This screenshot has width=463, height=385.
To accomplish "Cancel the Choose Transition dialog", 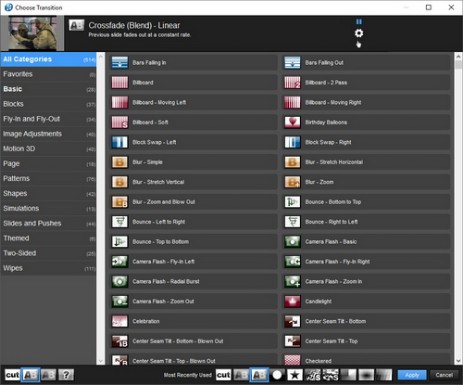I will pos(444,375).
